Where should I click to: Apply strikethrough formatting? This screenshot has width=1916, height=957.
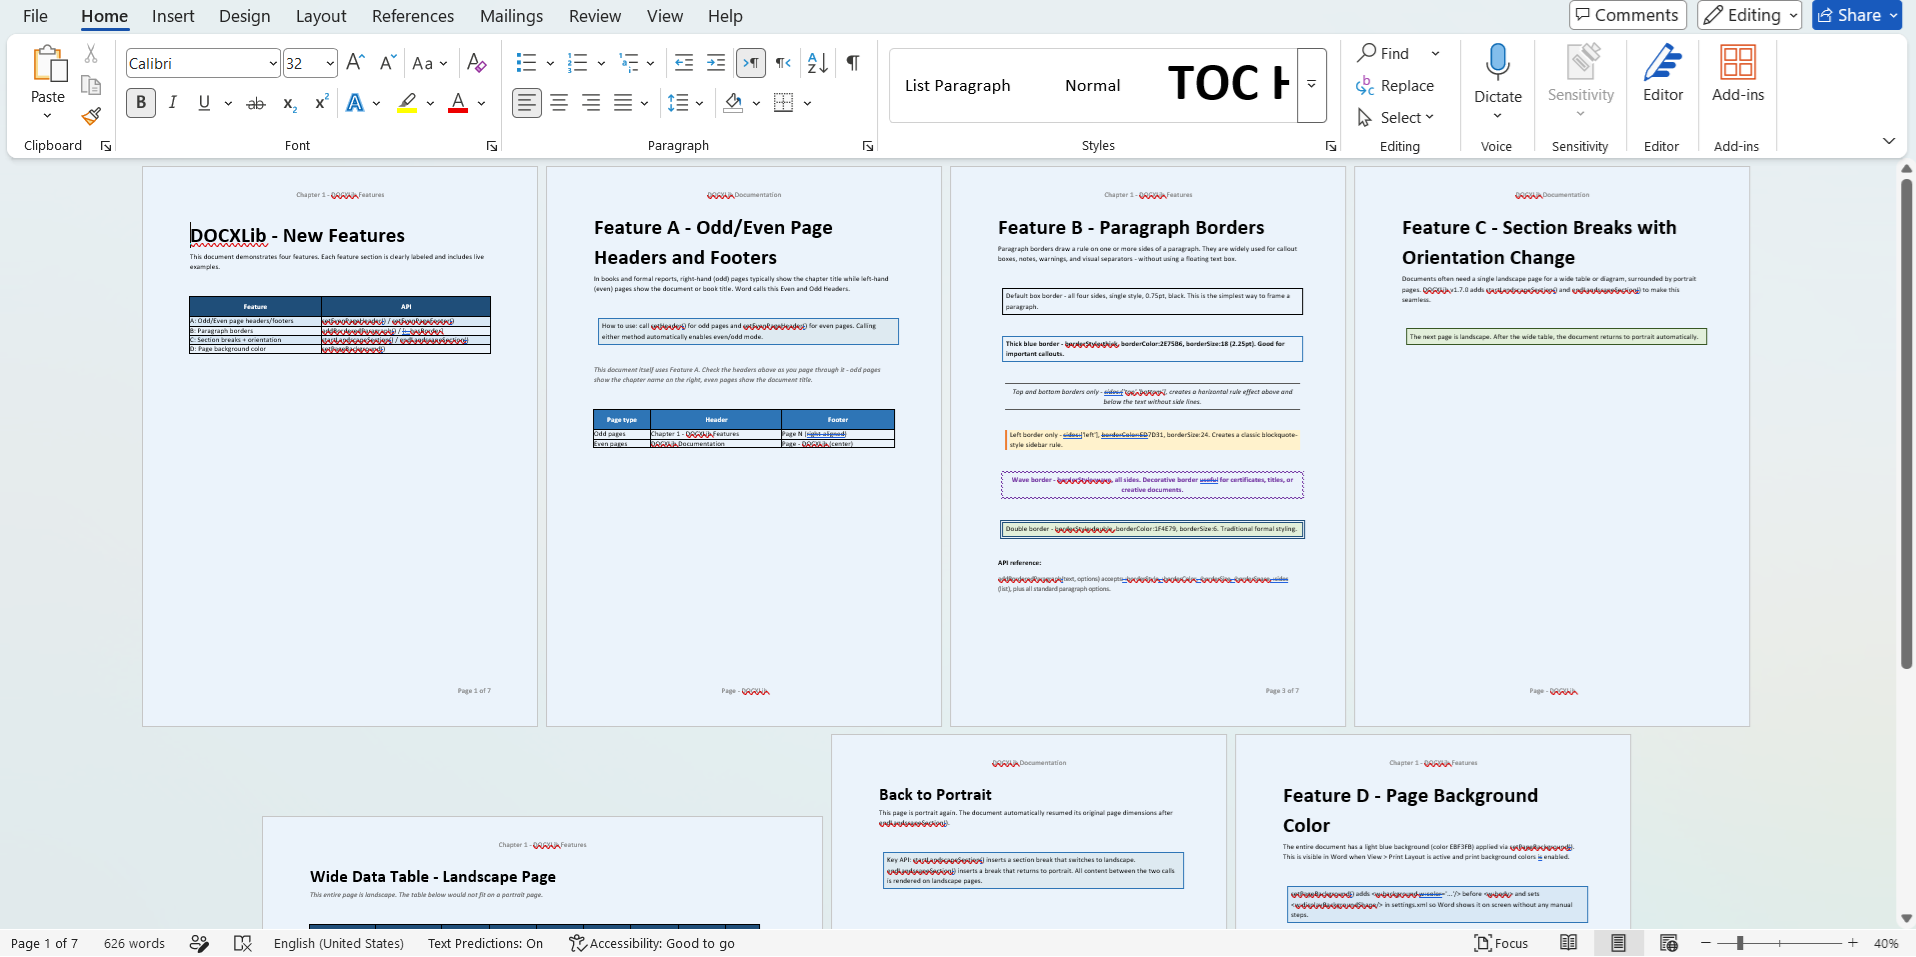[256, 103]
